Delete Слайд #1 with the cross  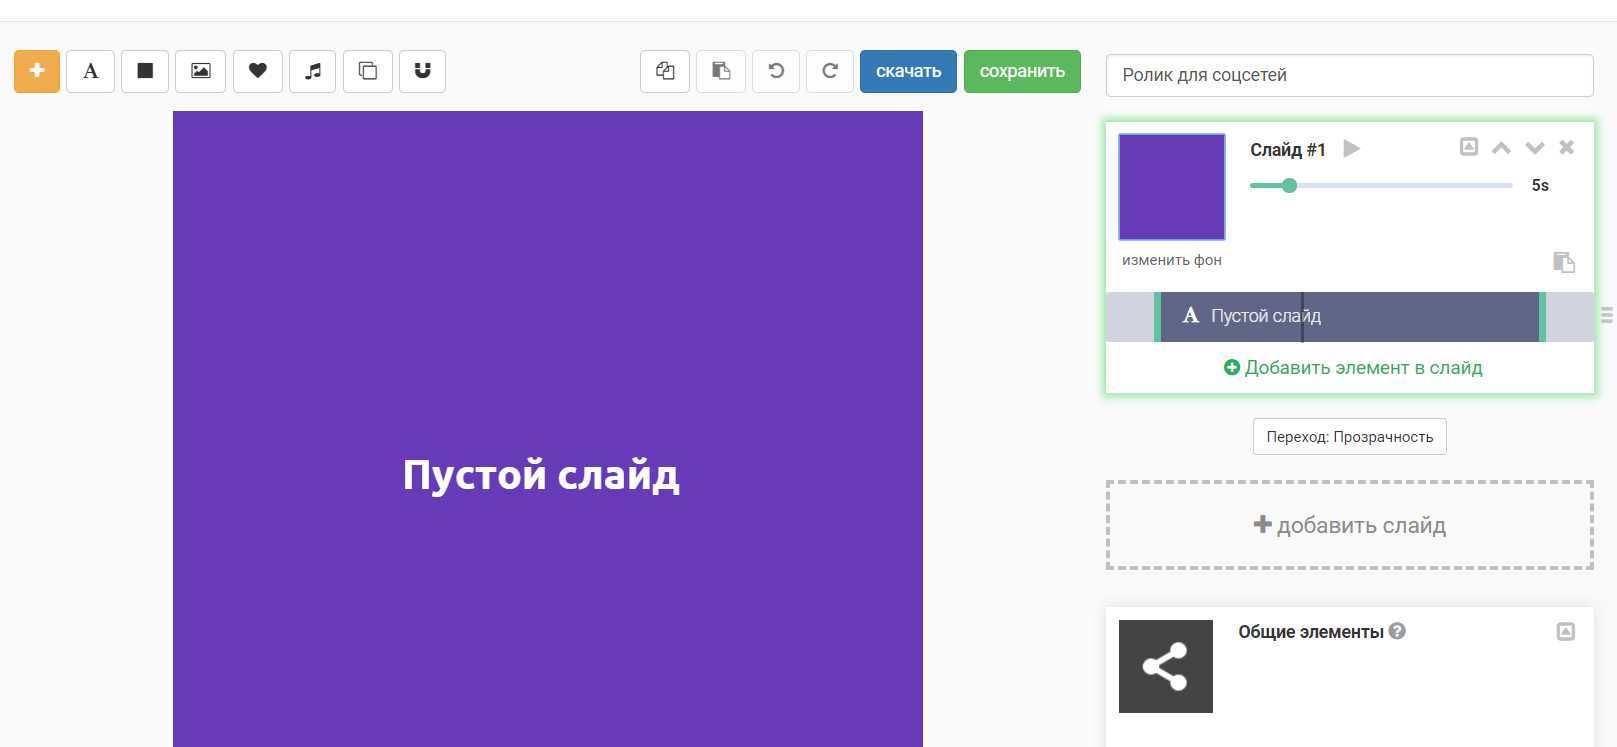coord(1567,147)
